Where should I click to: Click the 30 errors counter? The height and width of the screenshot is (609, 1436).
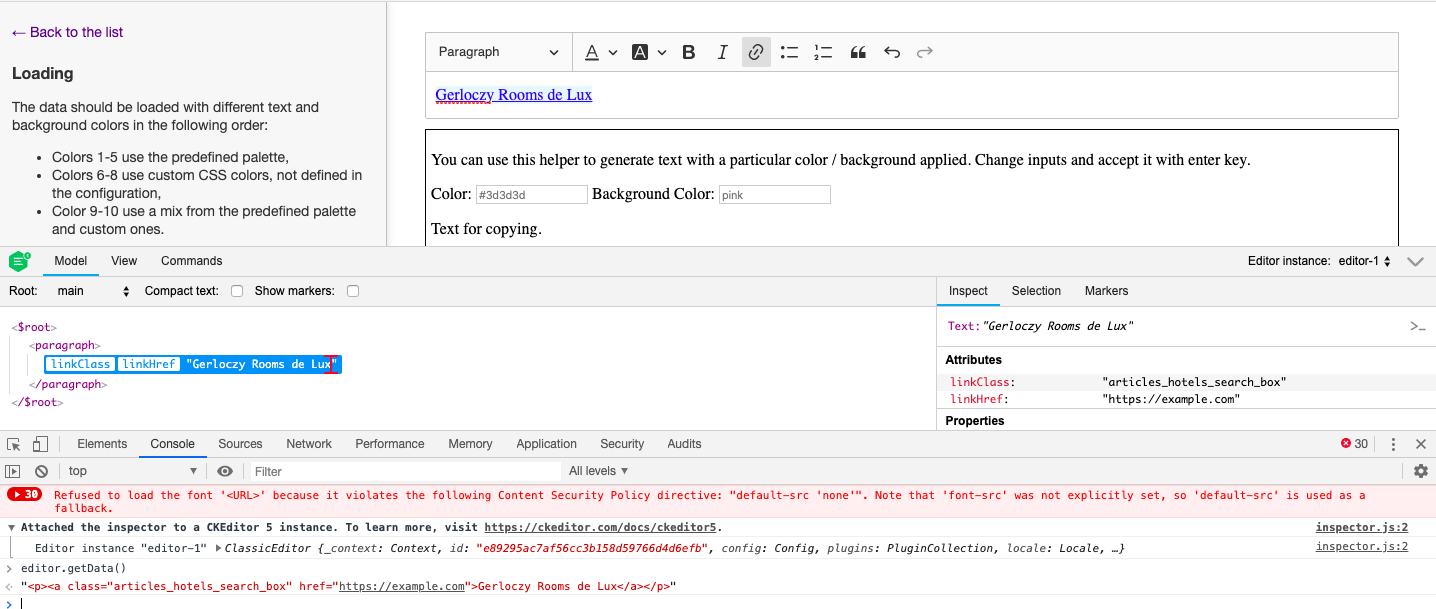[1354, 444]
